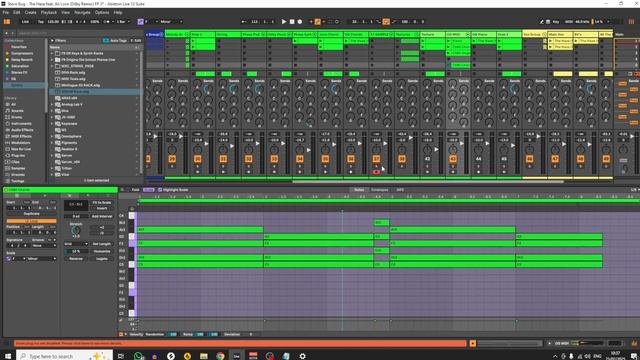Select the Compressors collection
This screenshot has height=360, width=640.
[x=22, y=53]
